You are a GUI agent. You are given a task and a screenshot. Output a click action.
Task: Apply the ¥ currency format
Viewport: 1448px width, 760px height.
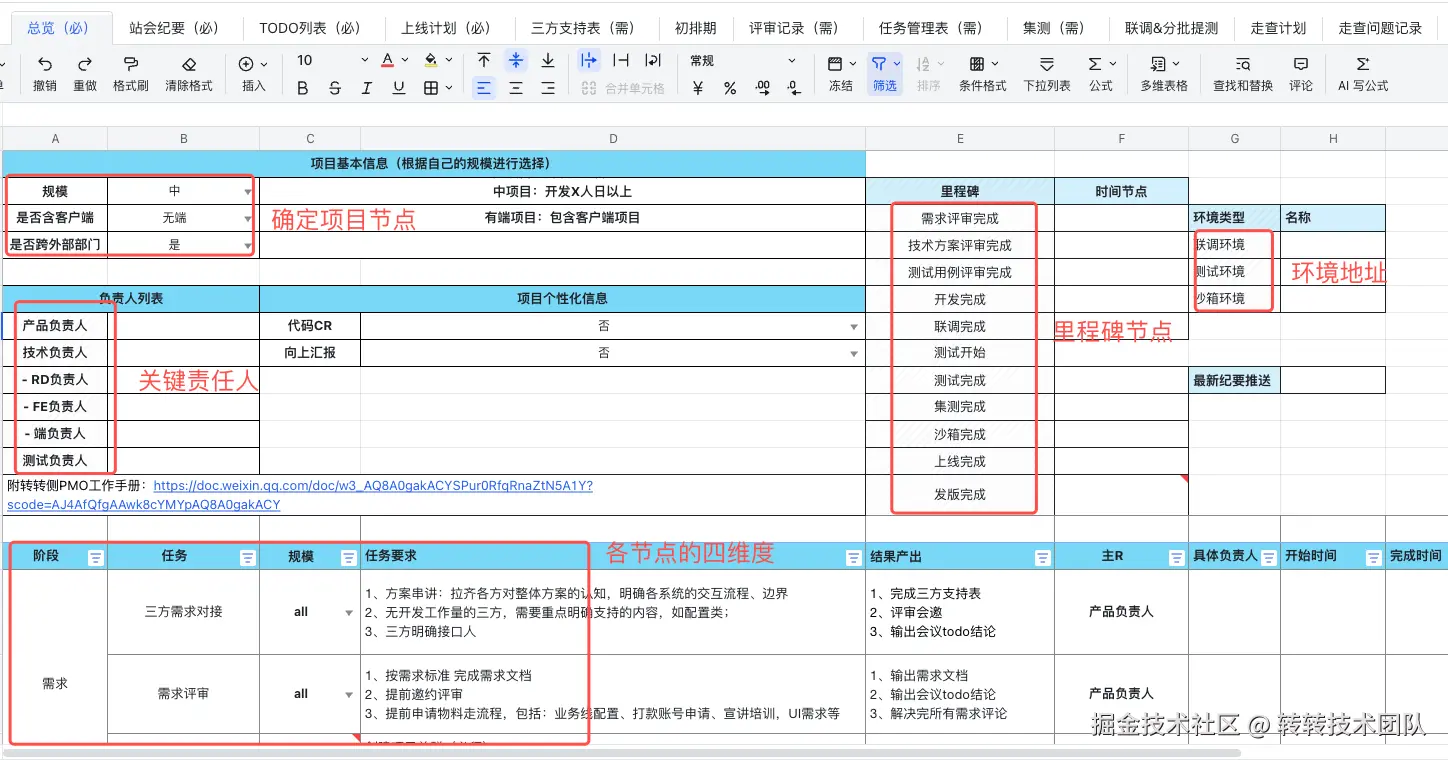click(x=698, y=88)
